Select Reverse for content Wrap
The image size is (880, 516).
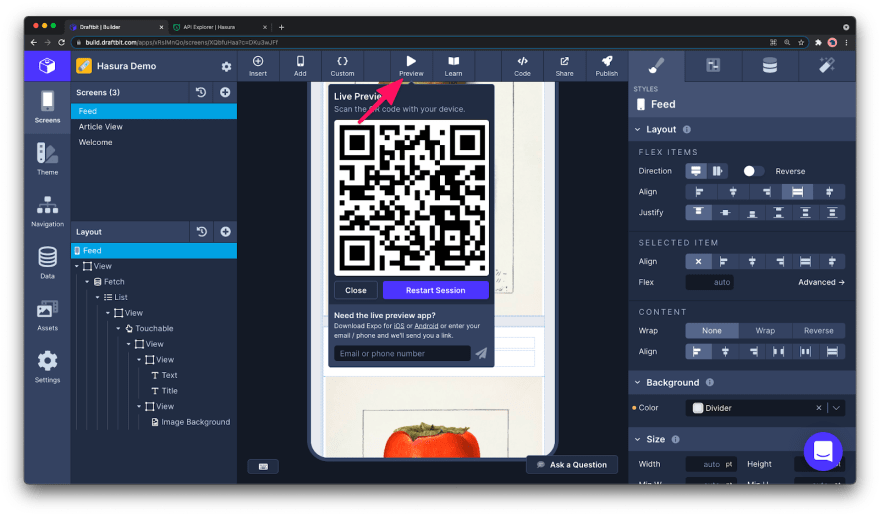[818, 331]
